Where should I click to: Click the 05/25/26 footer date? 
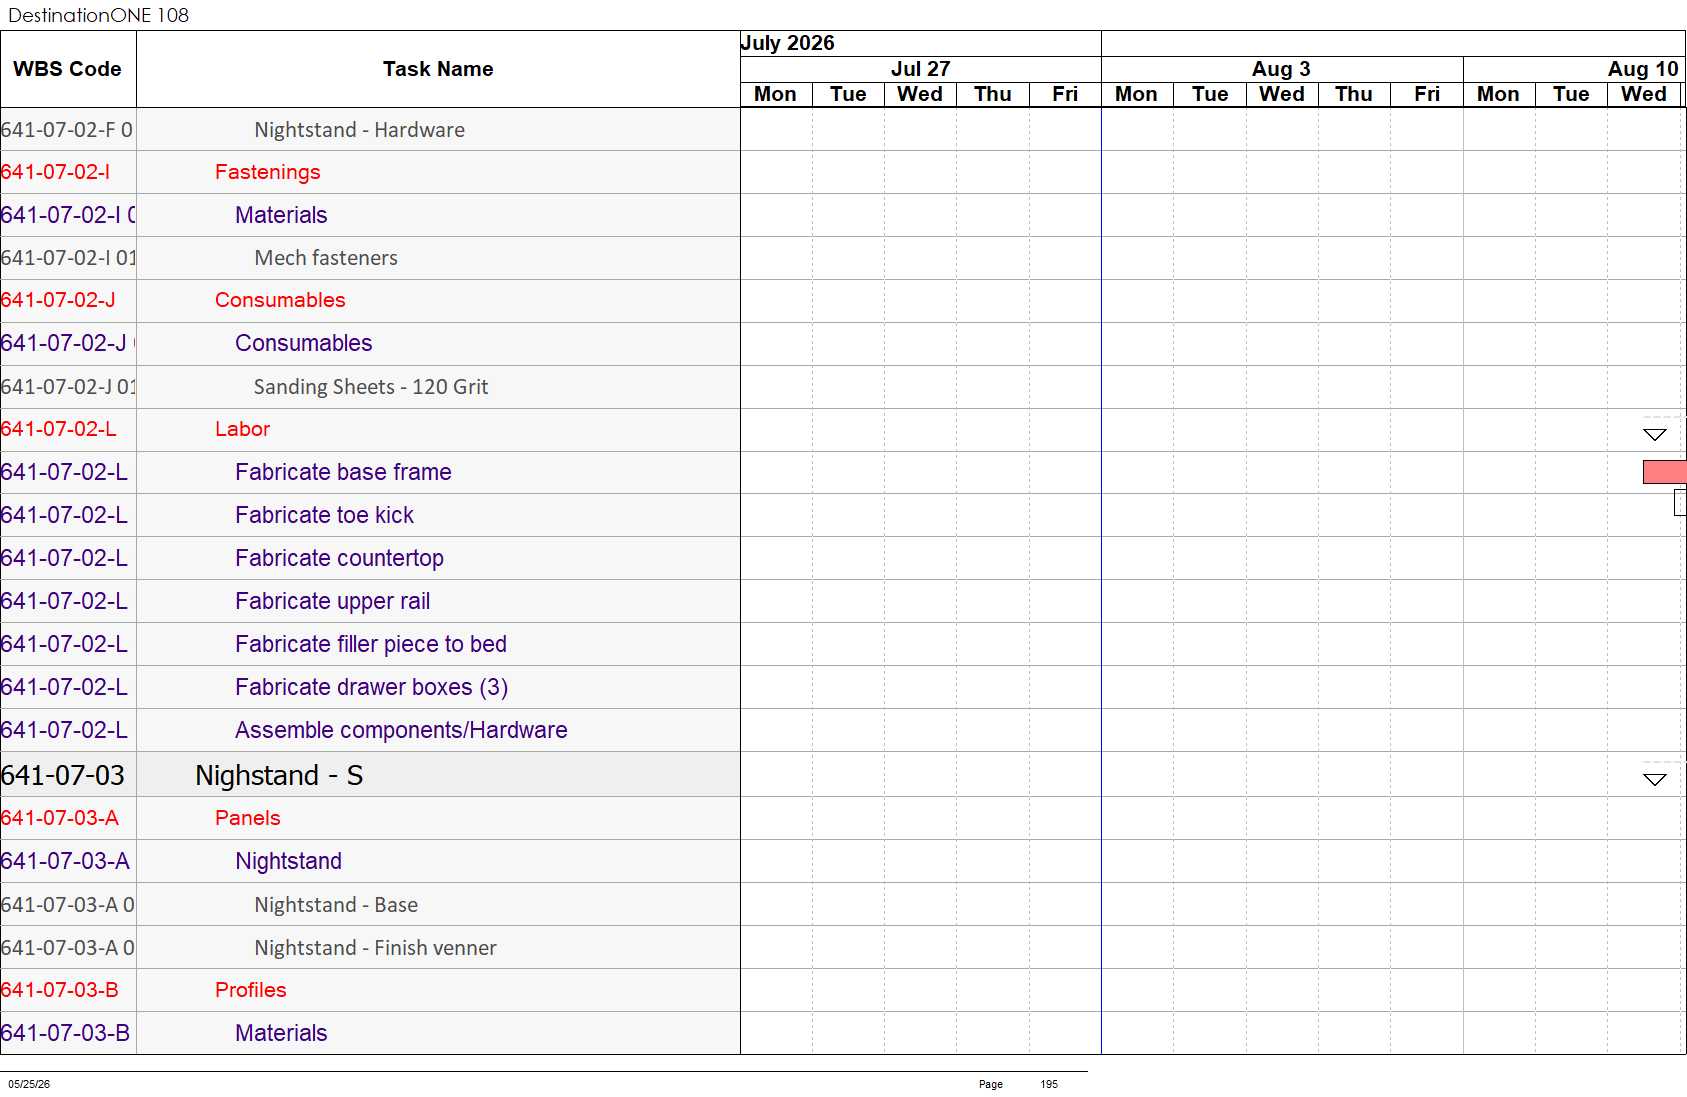(x=29, y=1084)
